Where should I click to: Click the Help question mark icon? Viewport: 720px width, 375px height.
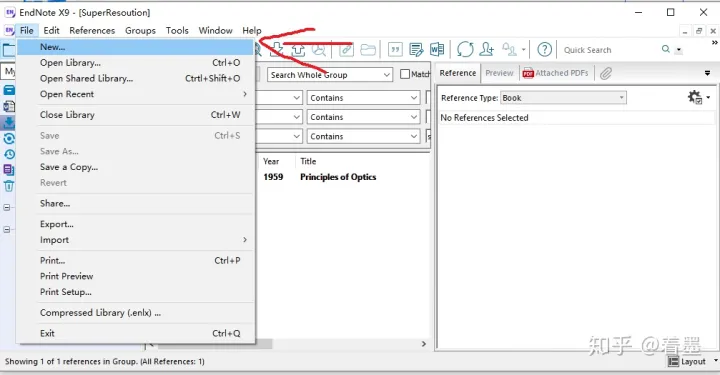coord(545,49)
